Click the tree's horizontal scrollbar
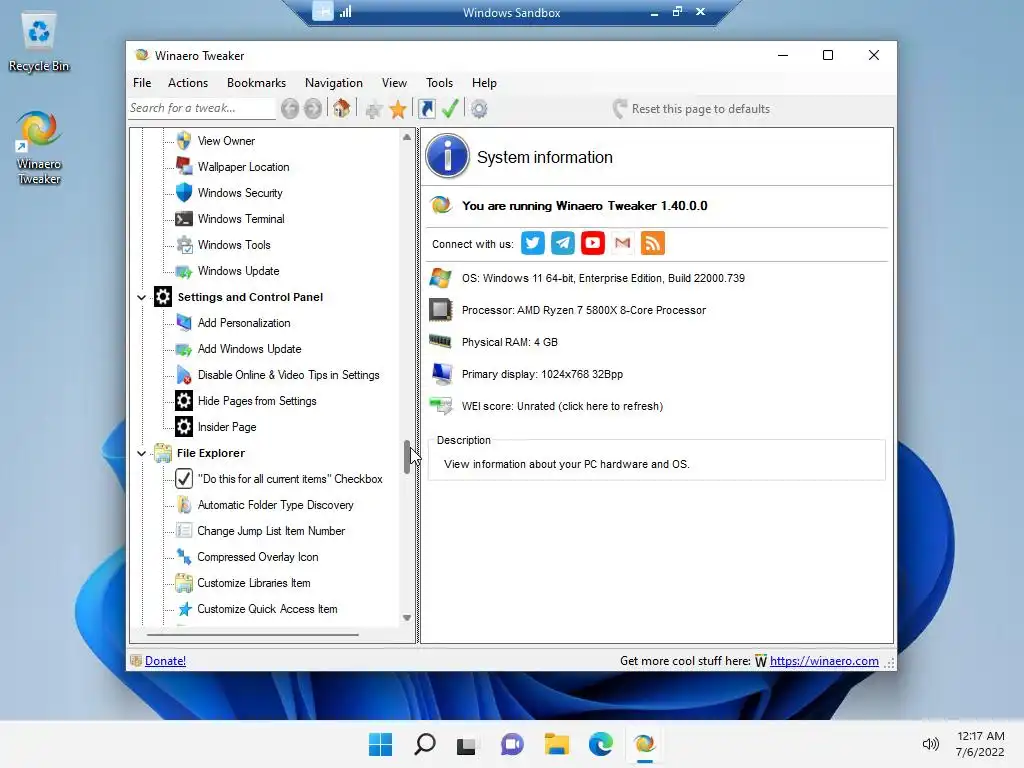The image size is (1024, 768). click(253, 634)
